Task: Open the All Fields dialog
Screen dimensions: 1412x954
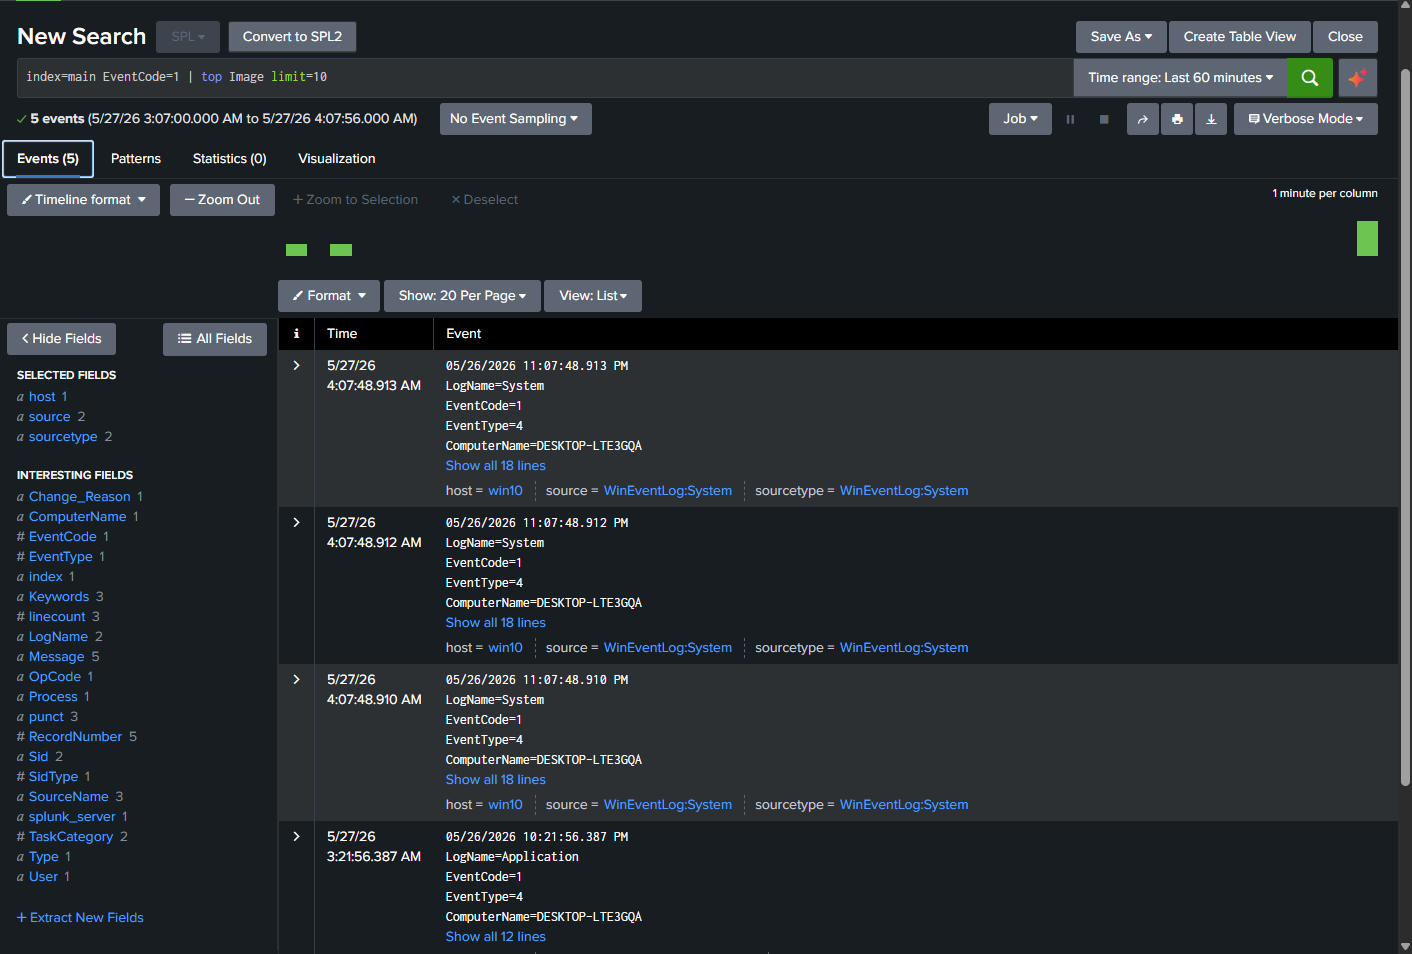Action: (x=215, y=339)
